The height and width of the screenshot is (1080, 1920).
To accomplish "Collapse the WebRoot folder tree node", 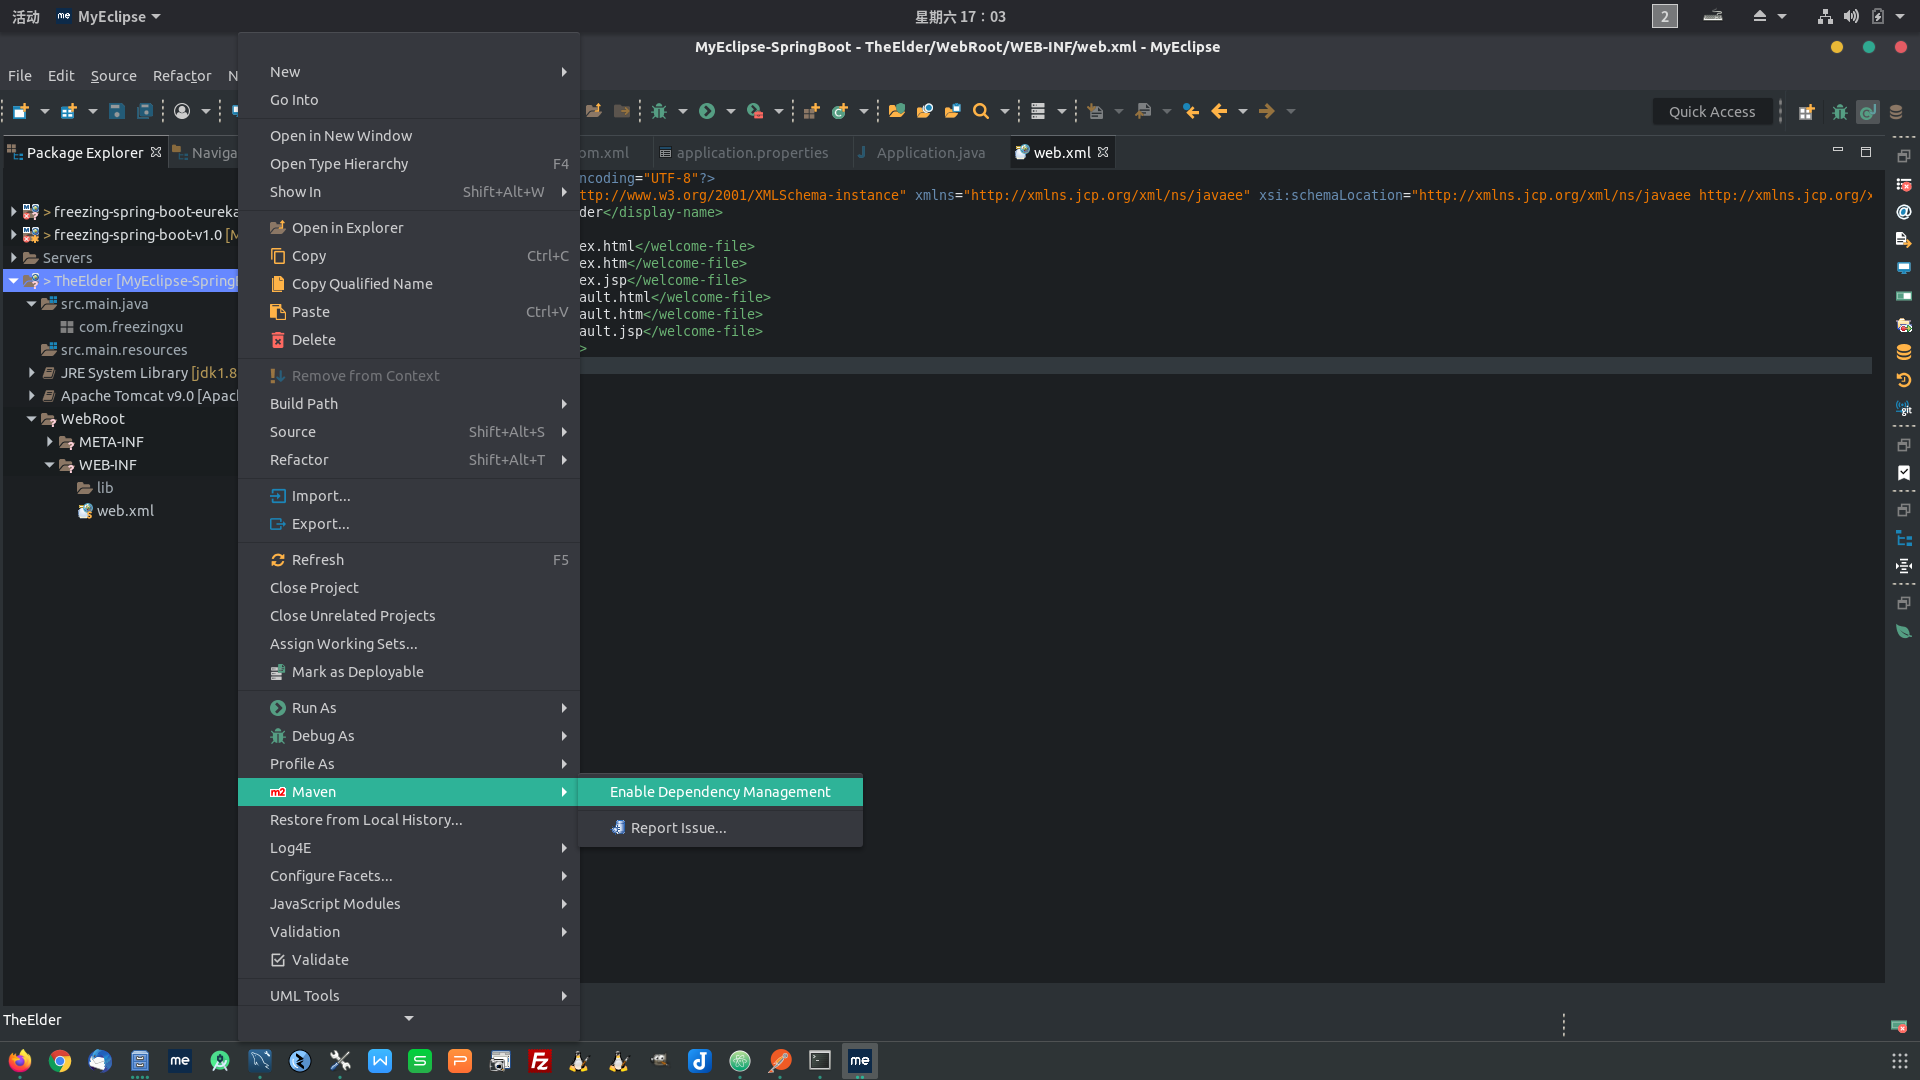I will tap(32, 419).
